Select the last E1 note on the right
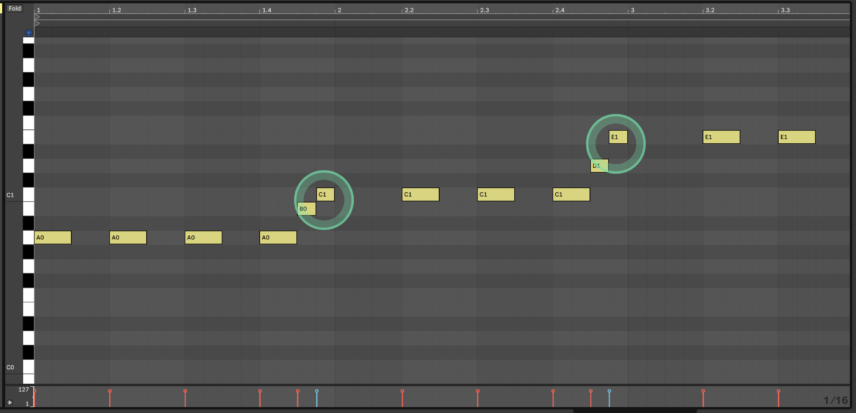Viewport: 856px width, 413px height. coord(796,137)
